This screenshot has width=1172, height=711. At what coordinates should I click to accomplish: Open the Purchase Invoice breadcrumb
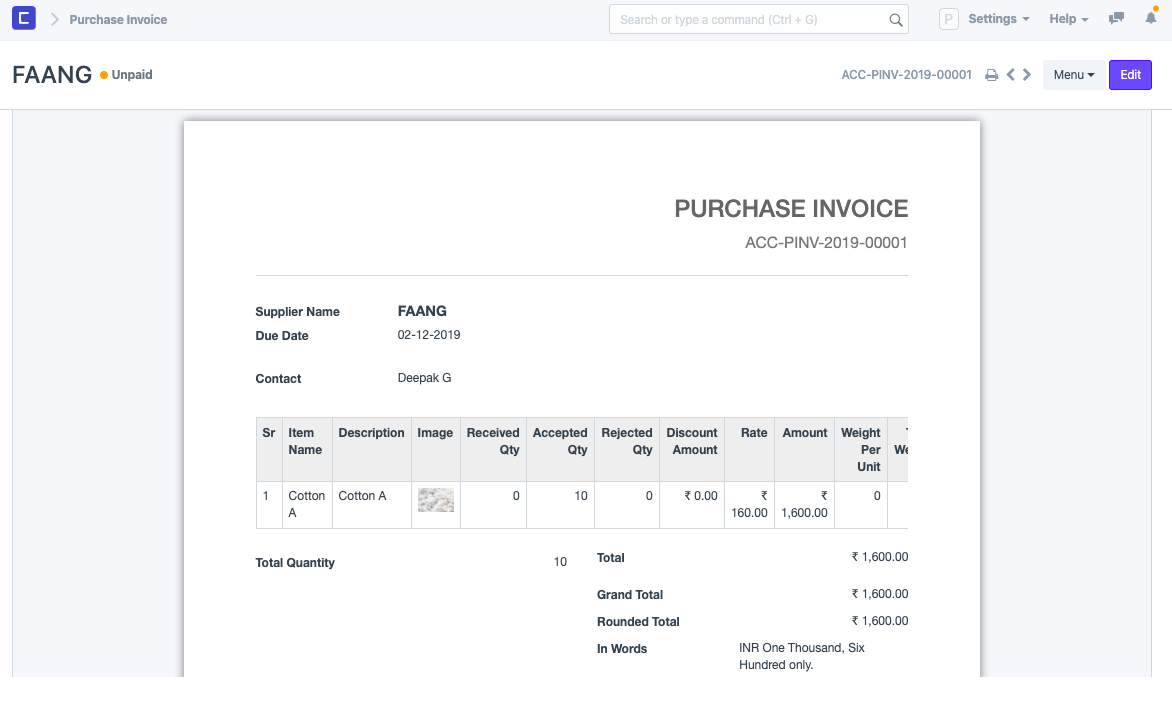tap(118, 19)
